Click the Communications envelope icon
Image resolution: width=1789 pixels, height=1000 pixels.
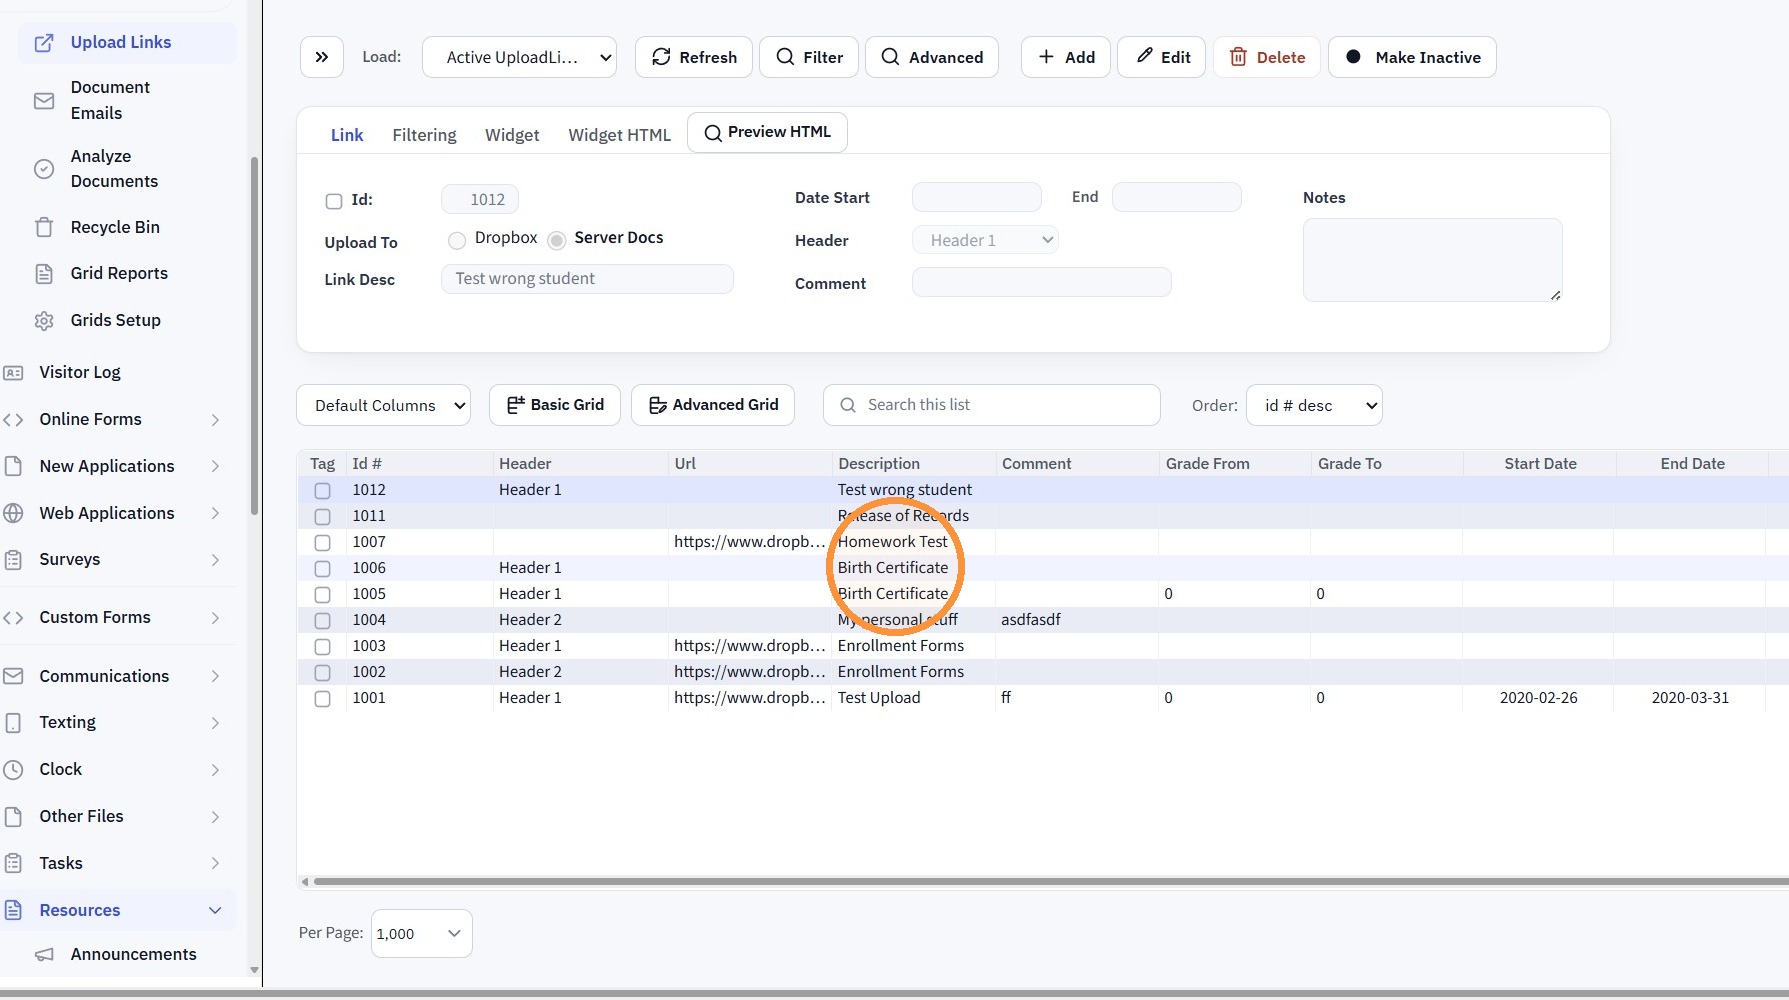pyautogui.click(x=13, y=676)
